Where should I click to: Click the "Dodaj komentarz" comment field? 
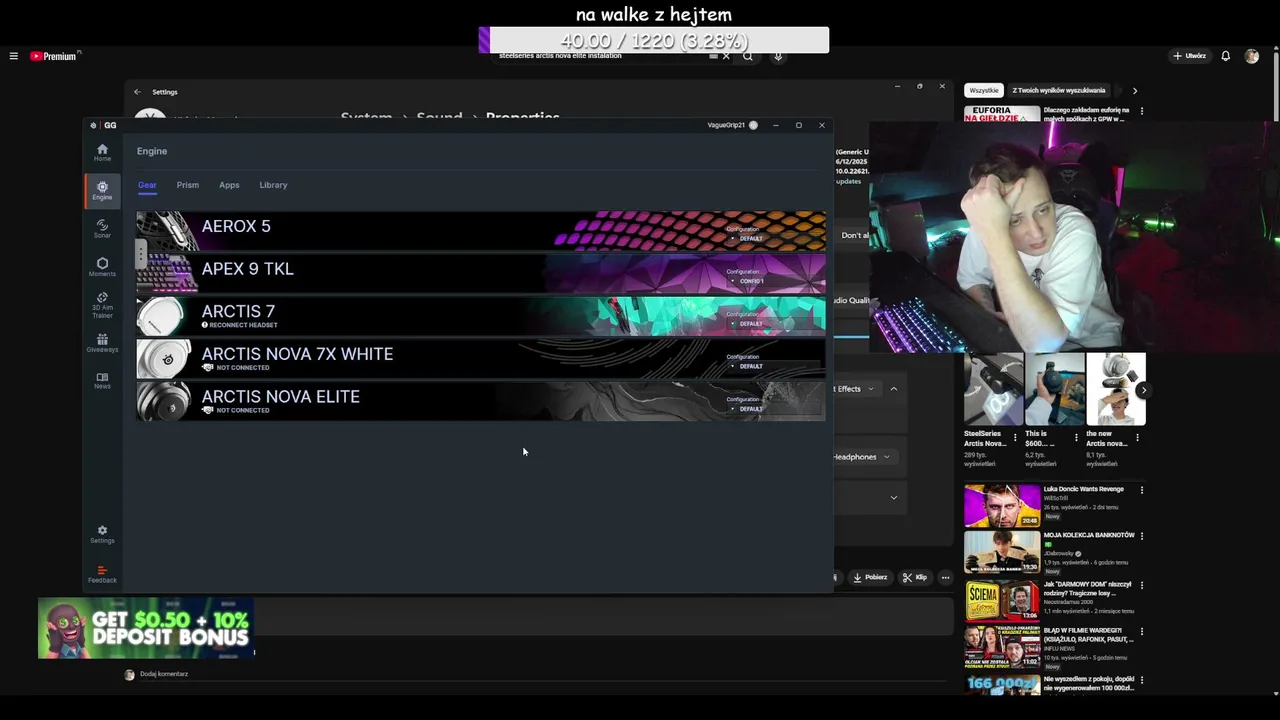(164, 674)
